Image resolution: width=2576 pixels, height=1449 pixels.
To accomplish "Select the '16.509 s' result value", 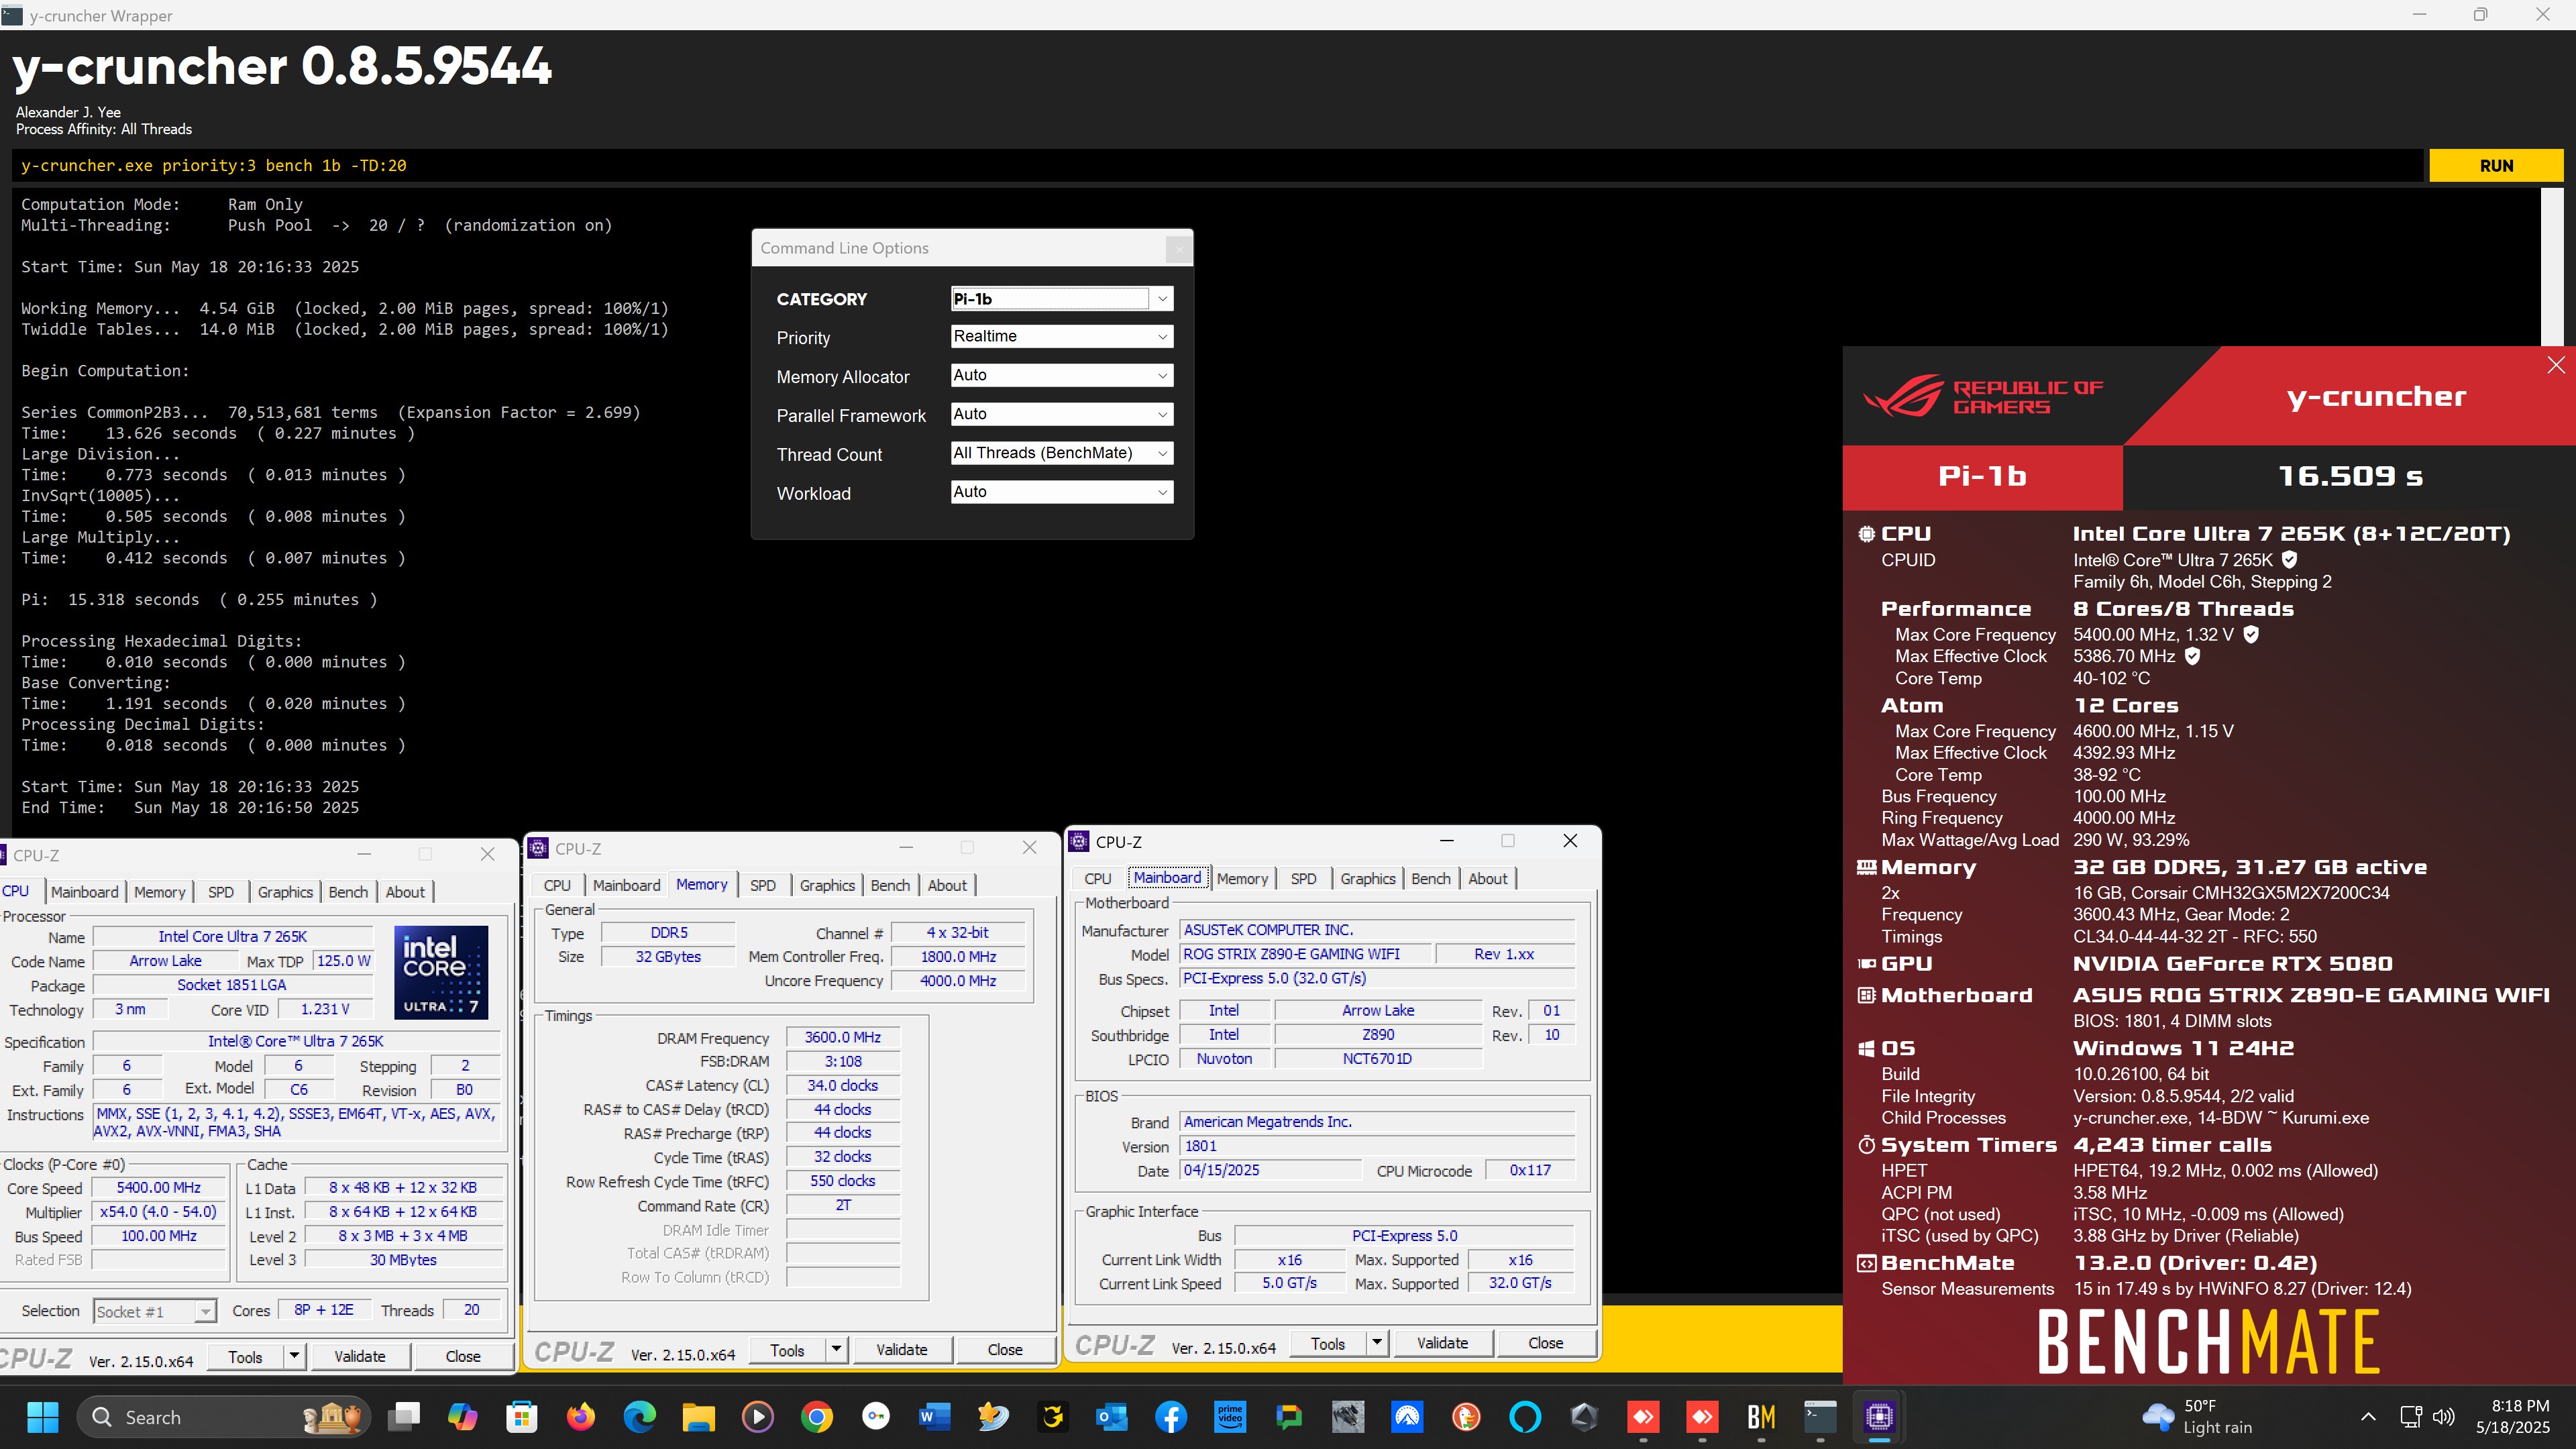I will (2350, 476).
